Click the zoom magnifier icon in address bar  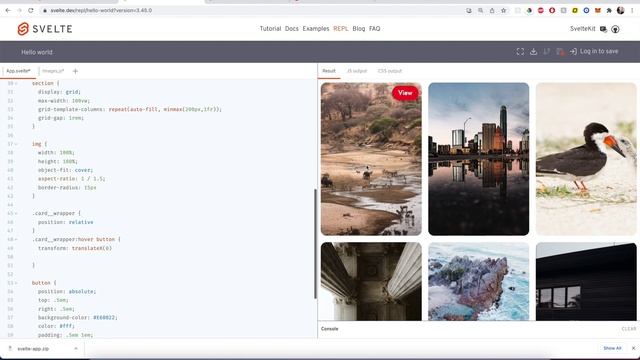(x=481, y=11)
